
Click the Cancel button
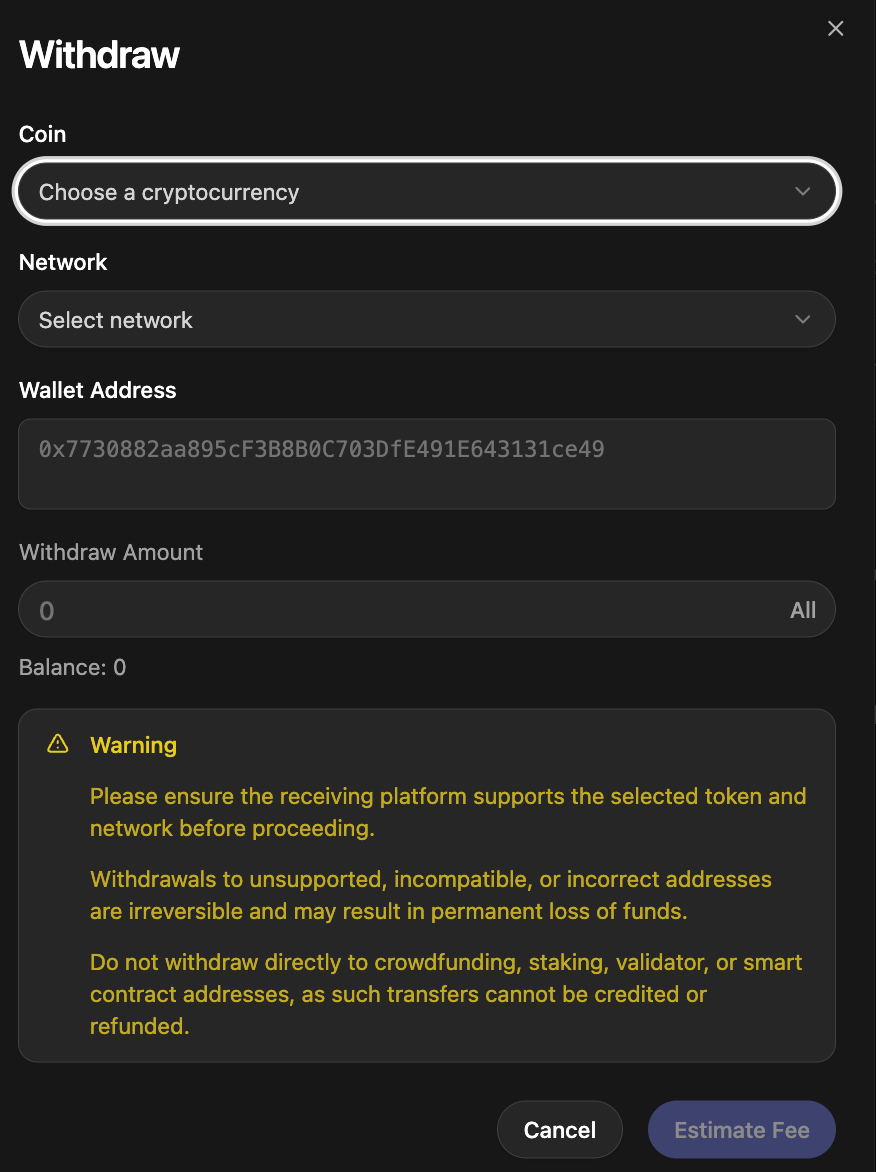[560, 1130]
